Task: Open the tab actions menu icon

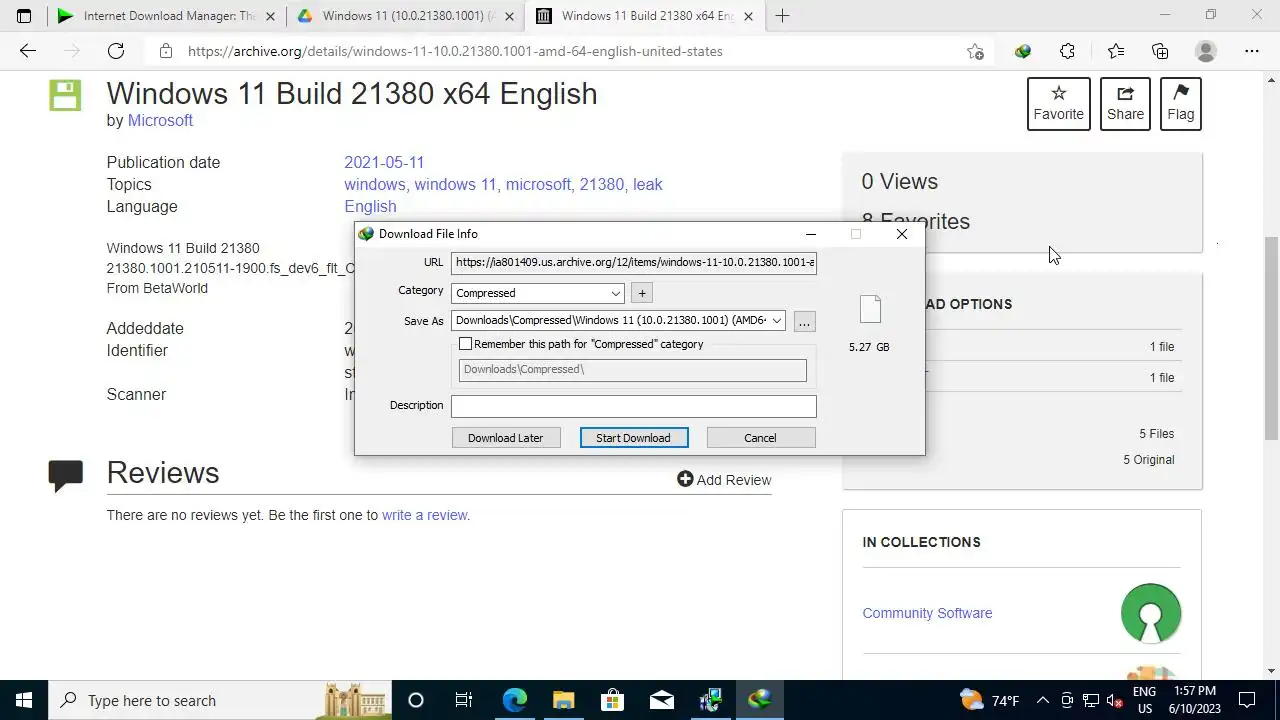Action: (x=24, y=16)
